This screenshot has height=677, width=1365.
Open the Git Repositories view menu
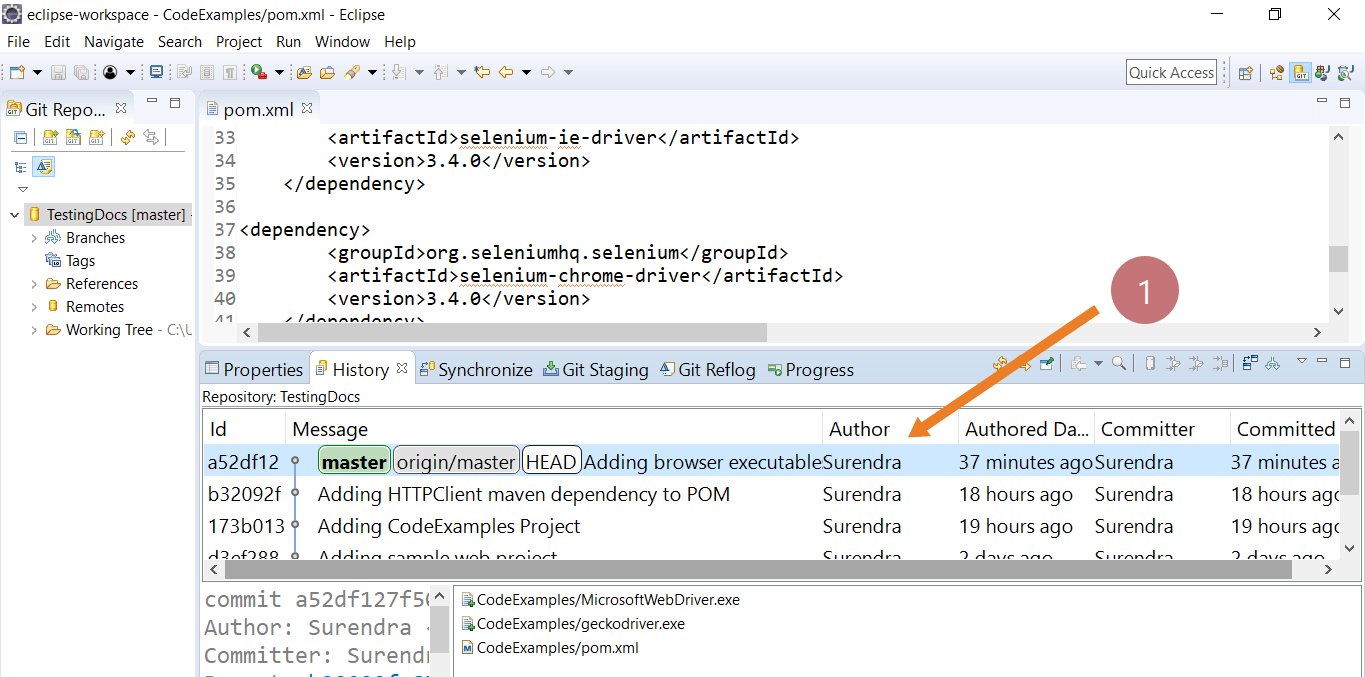click(22, 190)
